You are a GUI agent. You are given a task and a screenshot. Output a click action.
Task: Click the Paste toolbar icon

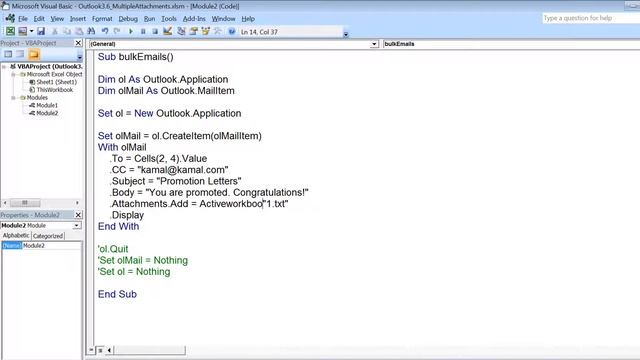[x=79, y=31]
